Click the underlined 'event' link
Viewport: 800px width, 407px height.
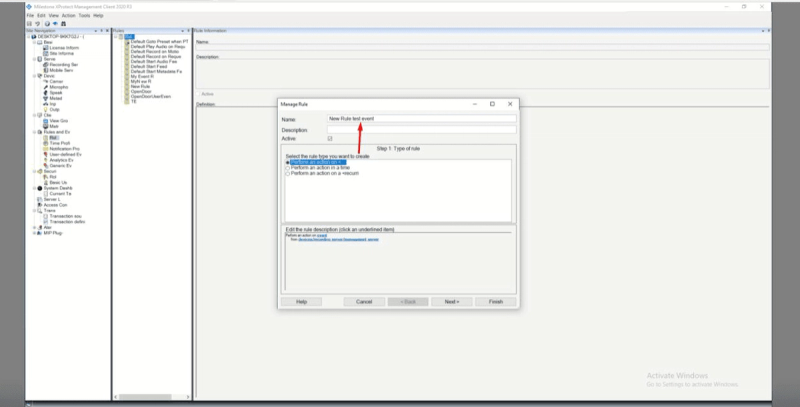point(322,236)
